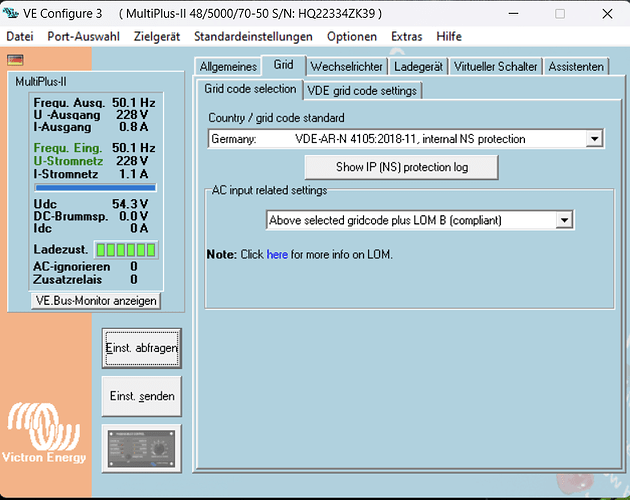
Task: Open the Extras menu
Action: [407, 37]
